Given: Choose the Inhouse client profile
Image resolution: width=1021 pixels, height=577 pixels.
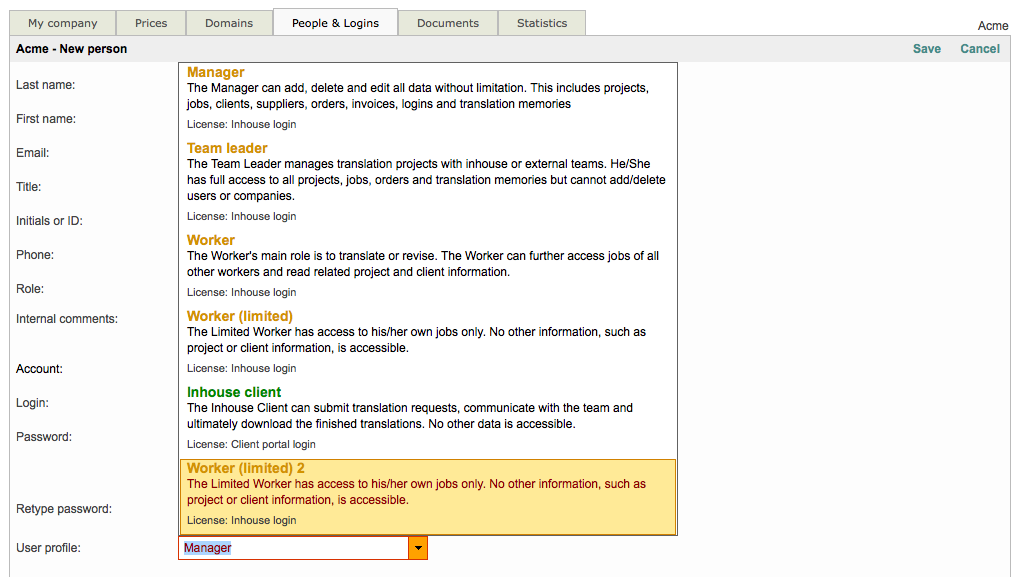Looking at the screenshot, I should 234,393.
